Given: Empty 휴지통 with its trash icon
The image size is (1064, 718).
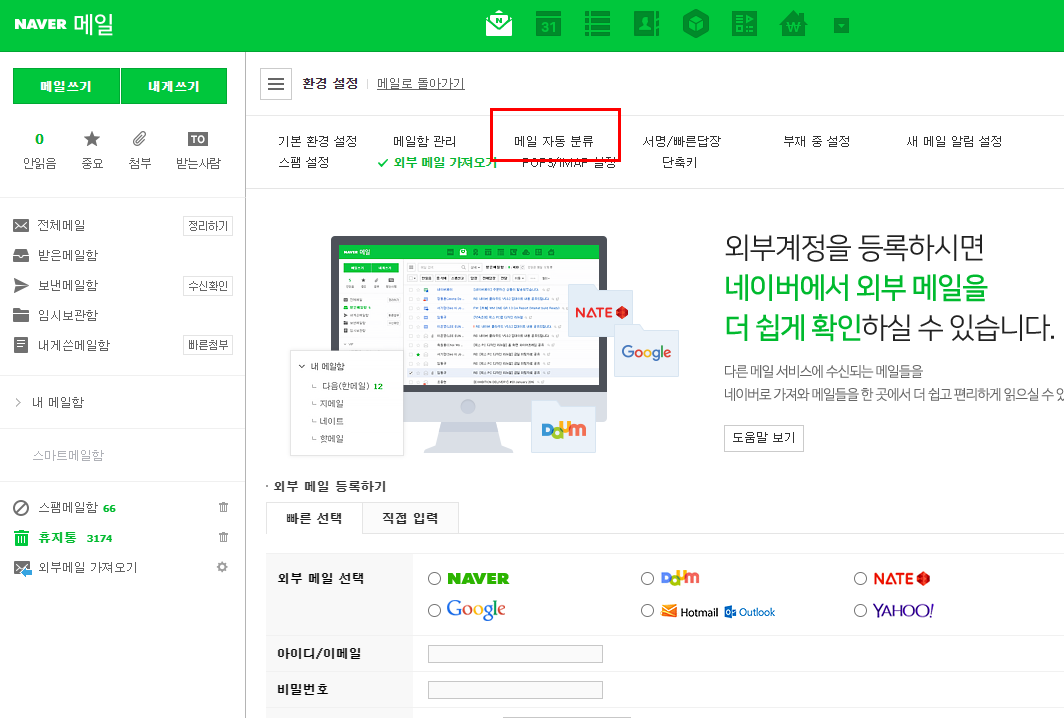Looking at the screenshot, I should point(223,537).
